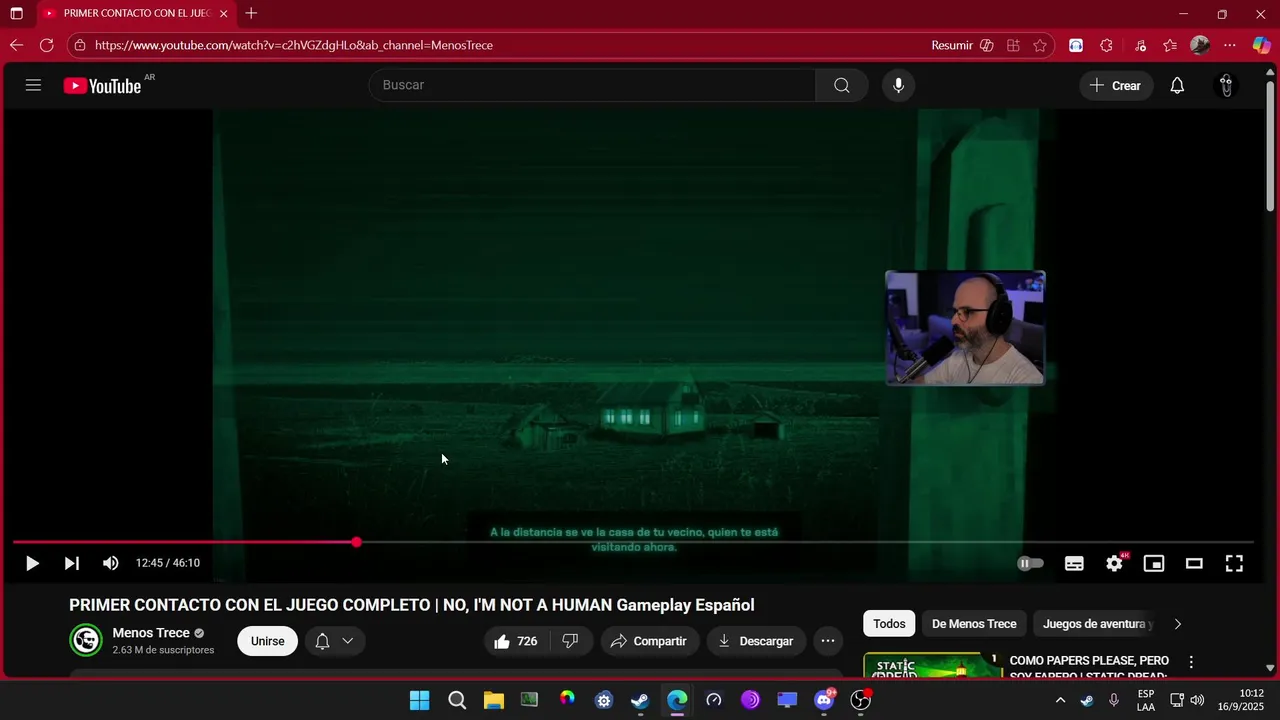
Task: Close the PRIMER CONTACTO tab
Action: click(223, 14)
